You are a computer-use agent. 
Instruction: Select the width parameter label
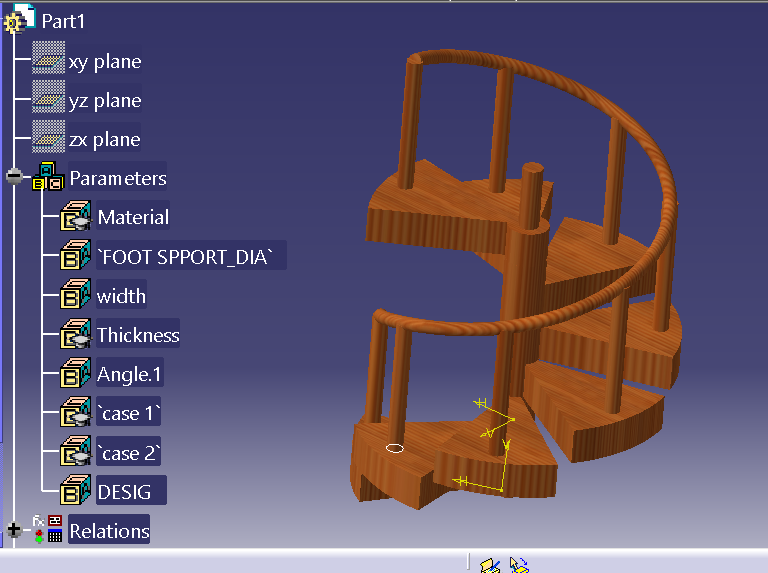click(121, 296)
